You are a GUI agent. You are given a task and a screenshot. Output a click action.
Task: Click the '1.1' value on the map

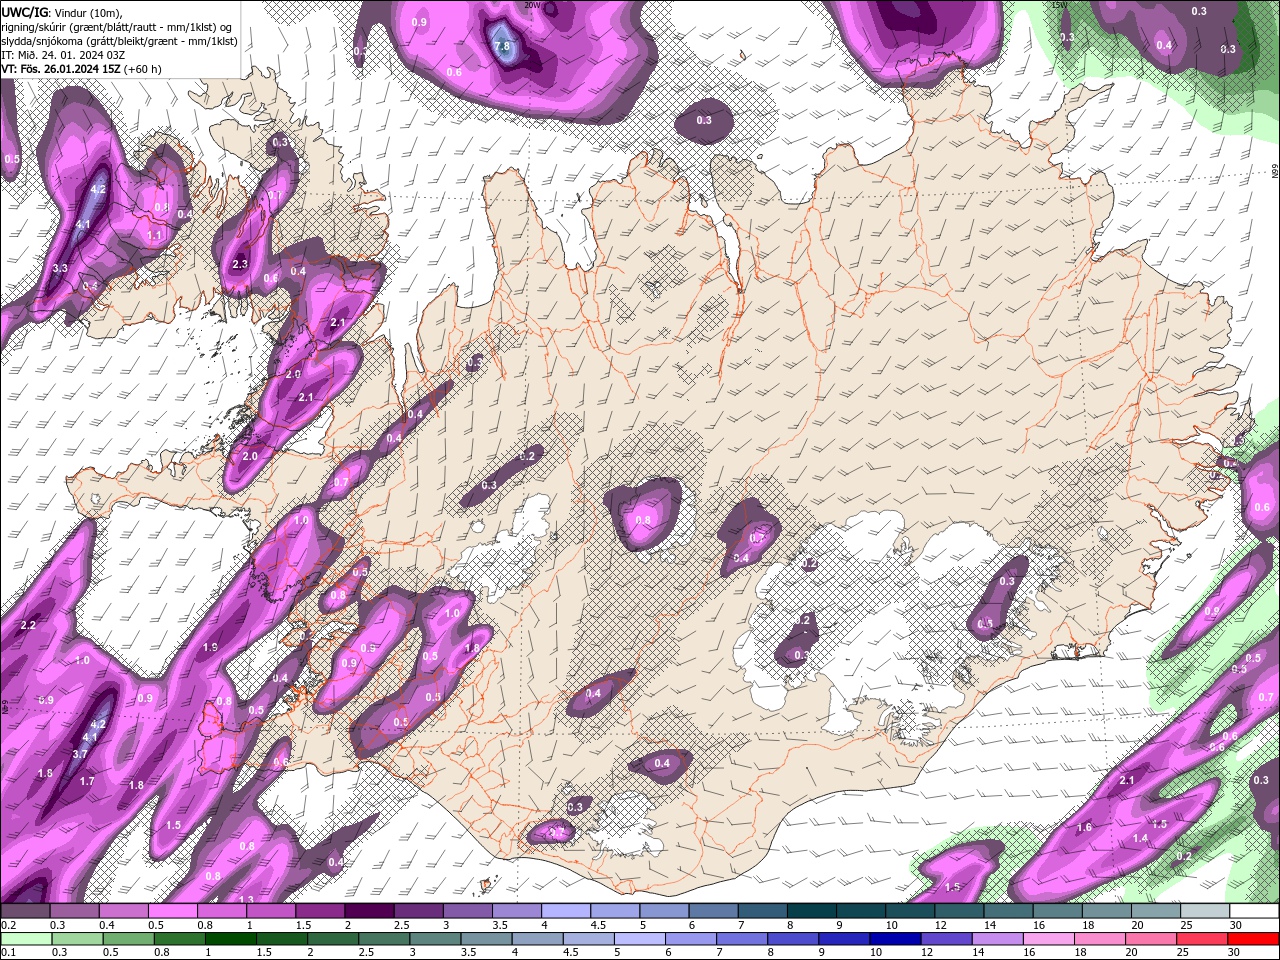point(155,236)
